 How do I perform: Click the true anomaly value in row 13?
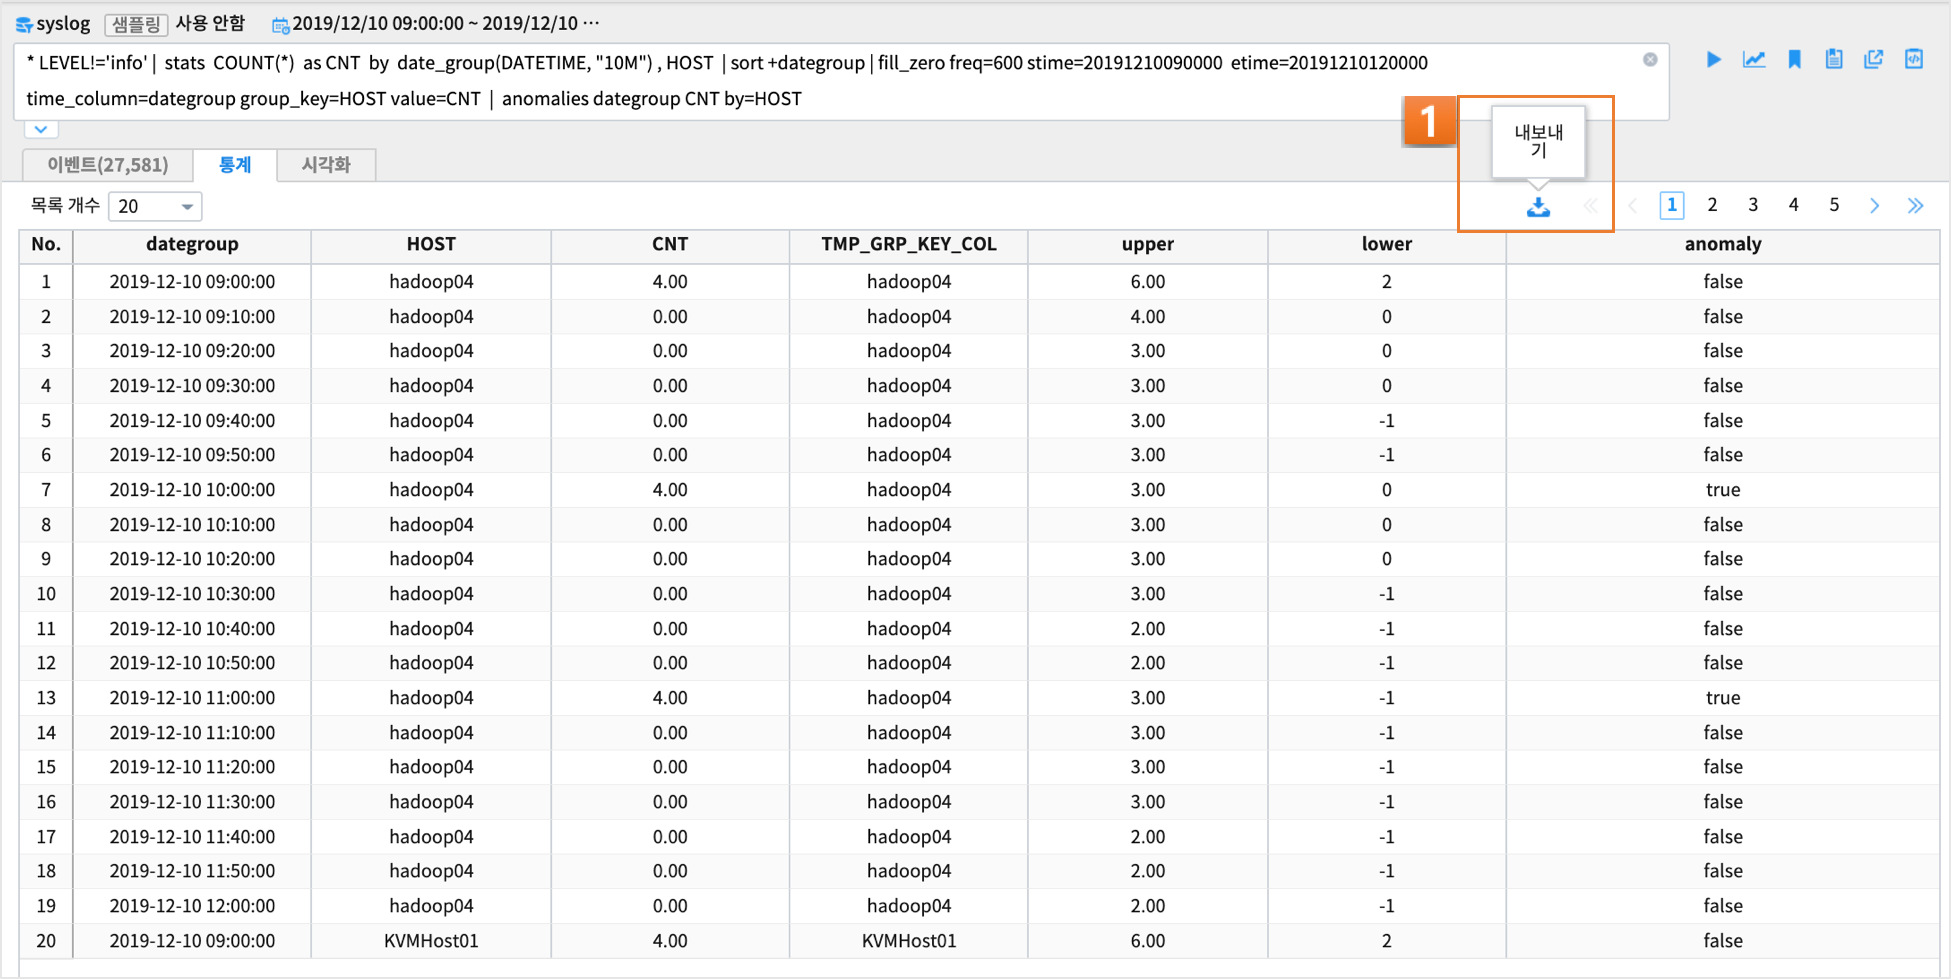point(1723,698)
